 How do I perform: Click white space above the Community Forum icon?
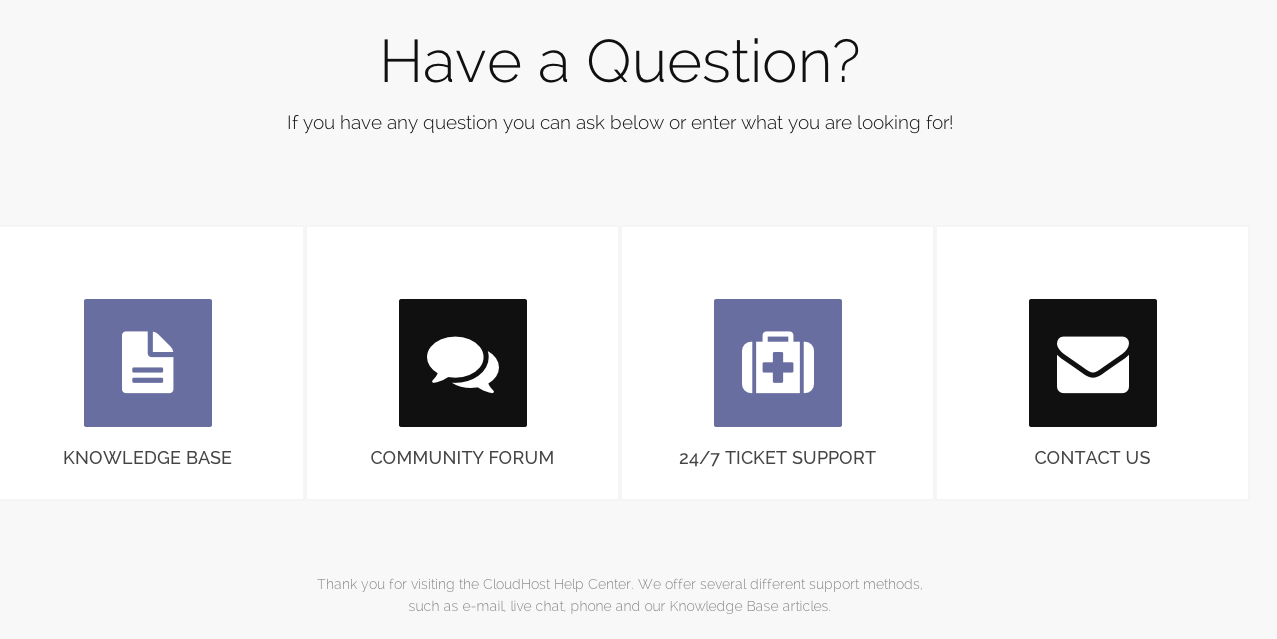[x=462, y=262]
